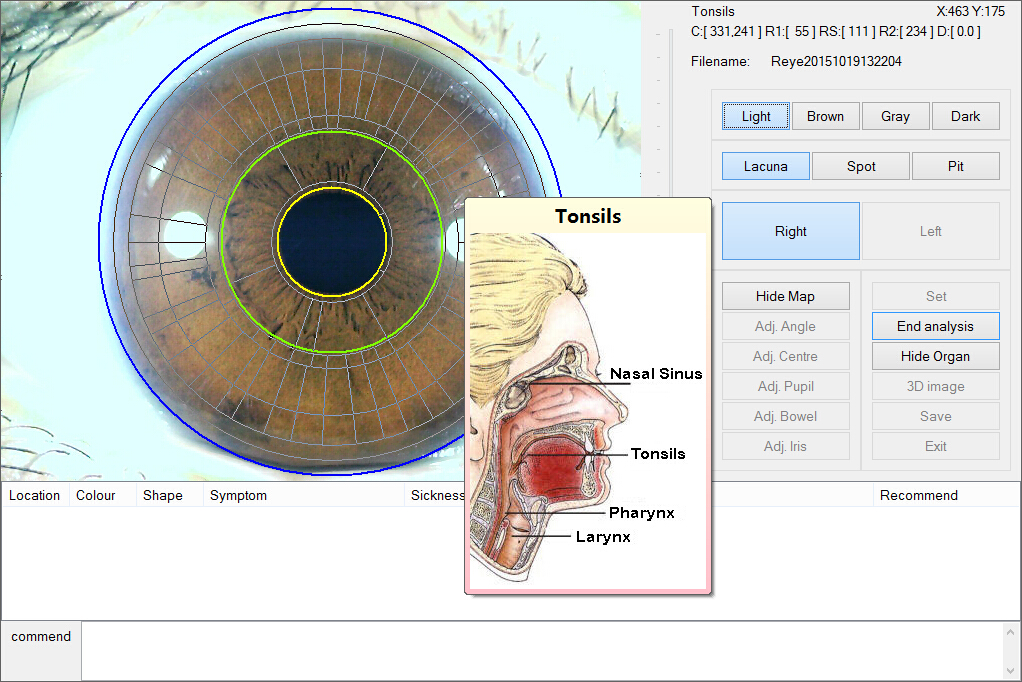This screenshot has width=1022, height=682.
Task: Click inside the commend text box
Action: point(540,651)
